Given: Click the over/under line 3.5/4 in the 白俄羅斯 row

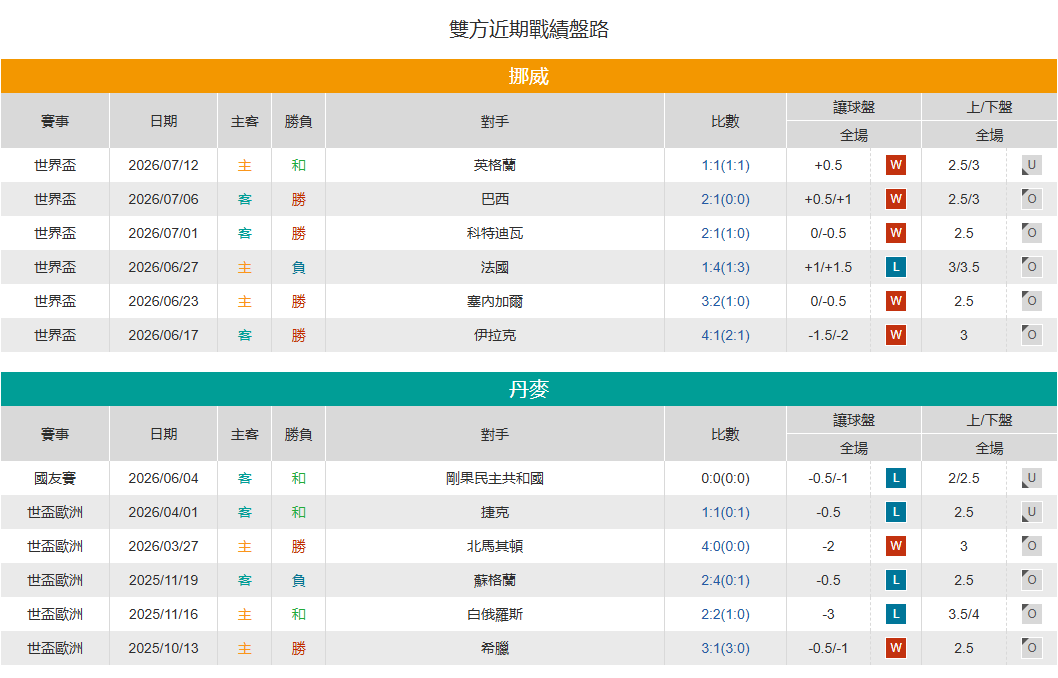Looking at the screenshot, I should (964, 614).
